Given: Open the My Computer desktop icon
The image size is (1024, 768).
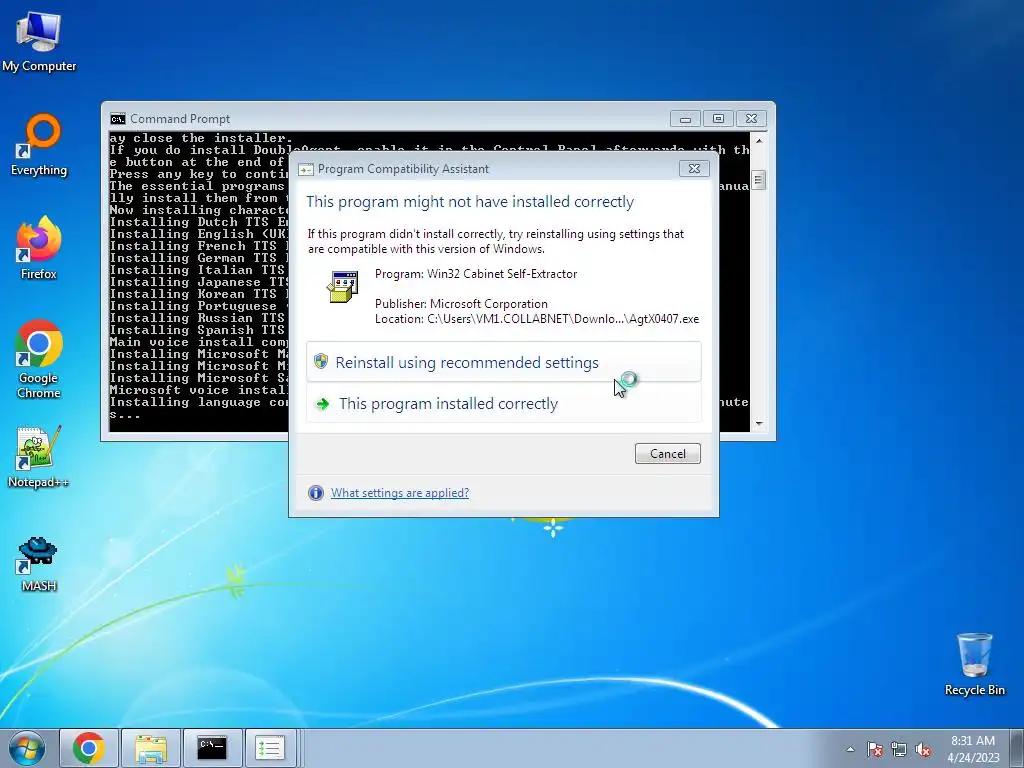Looking at the screenshot, I should (39, 42).
